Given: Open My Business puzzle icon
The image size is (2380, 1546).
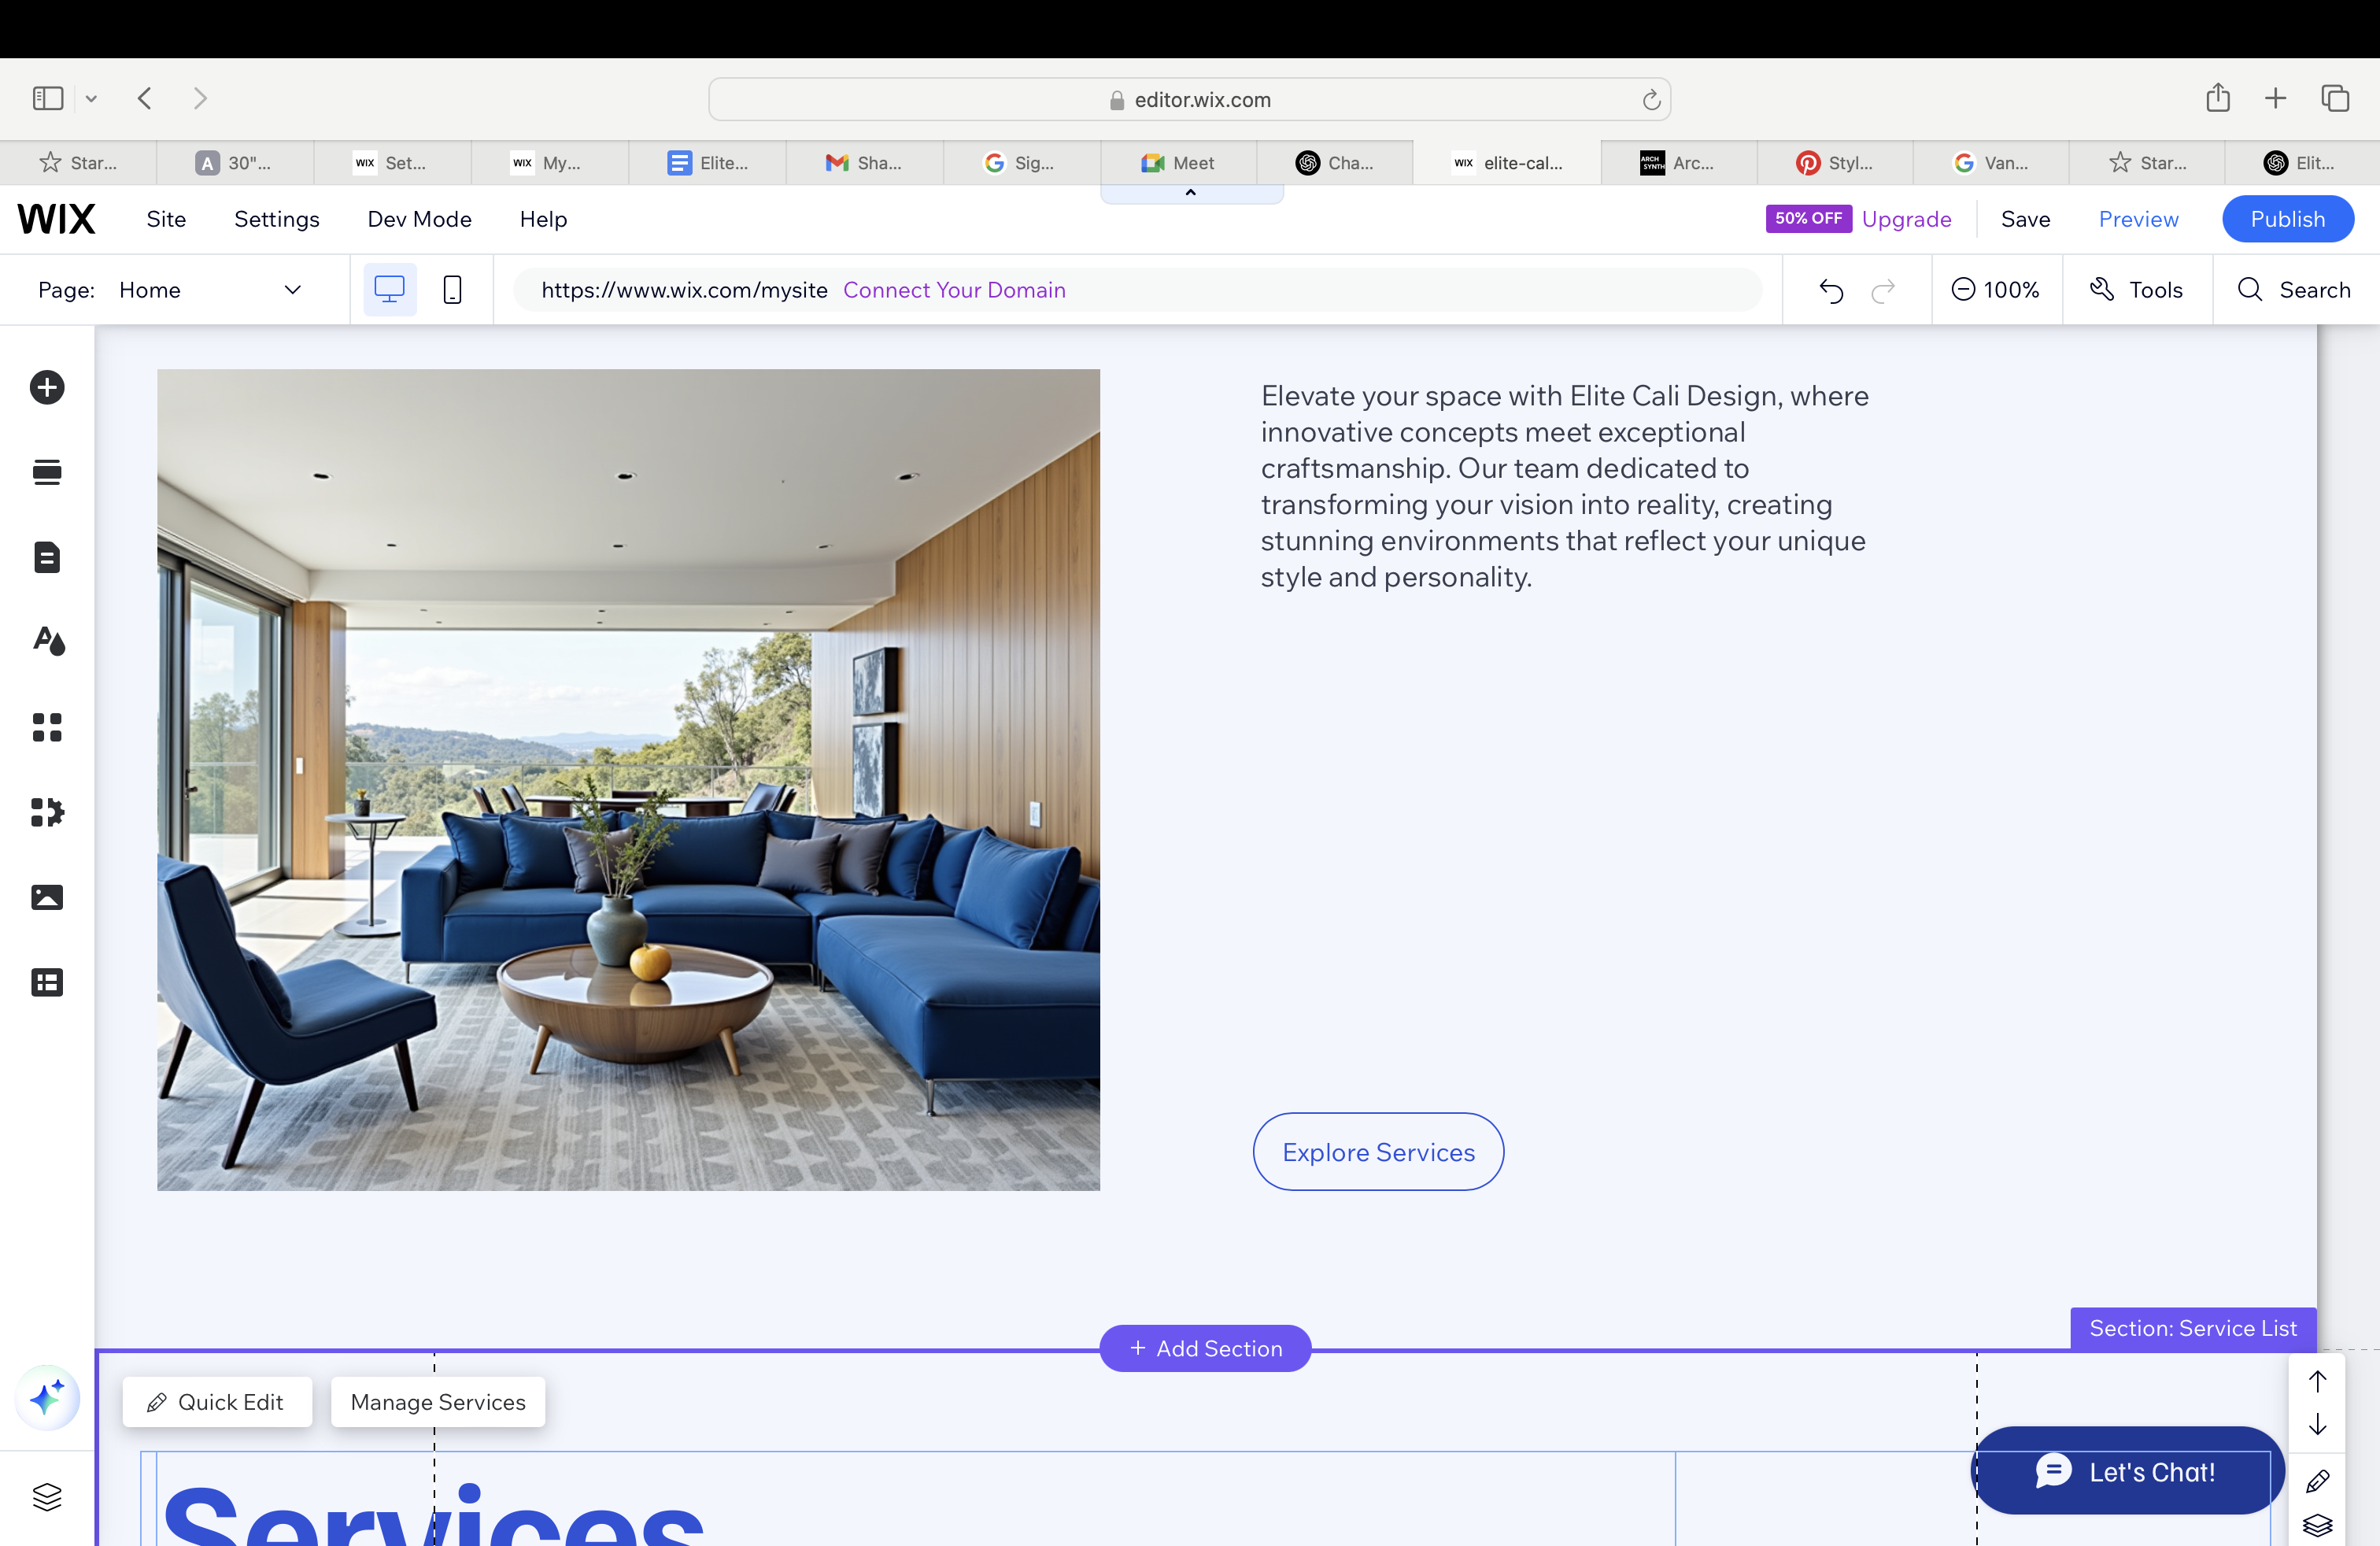Looking at the screenshot, I should click(x=47, y=812).
